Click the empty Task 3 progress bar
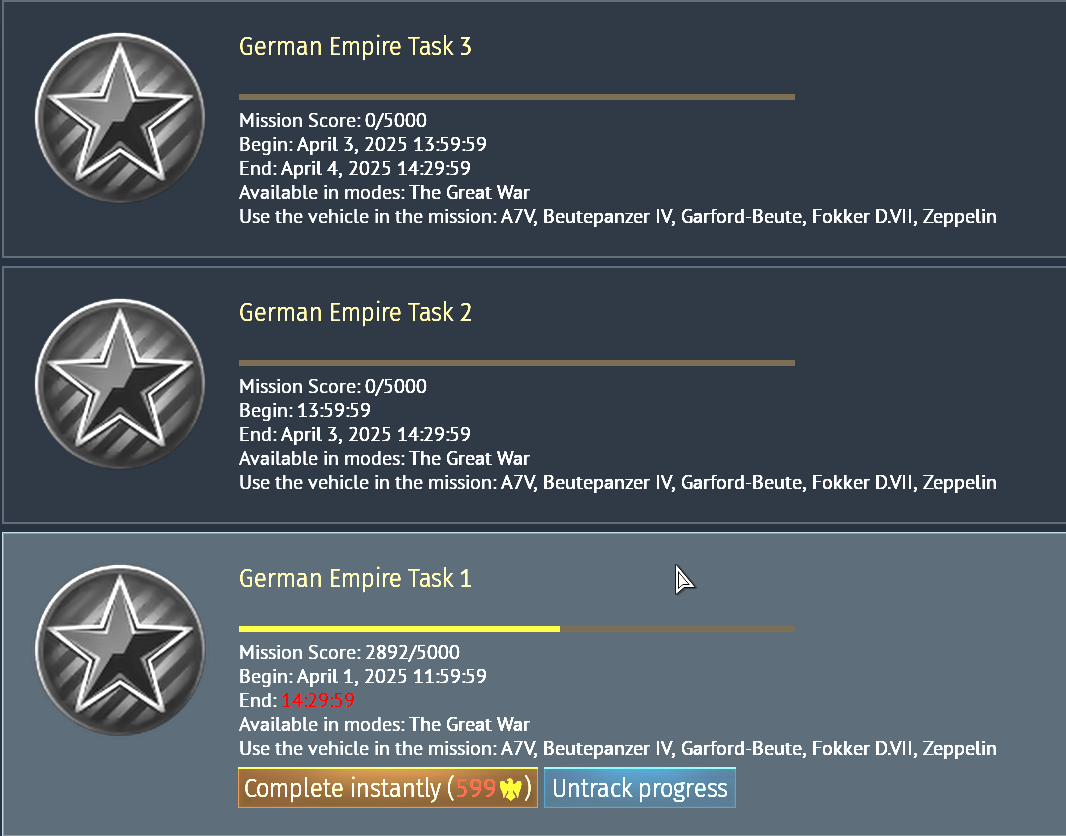 516,97
